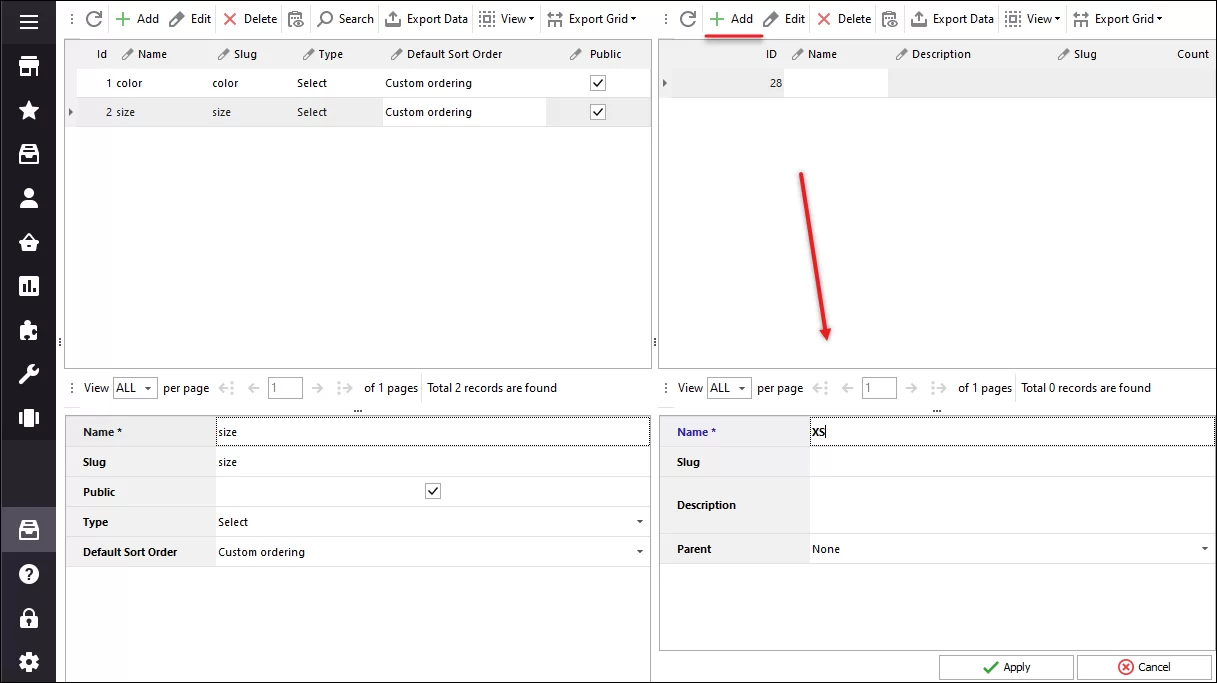Screen dimensions: 1217x683
Task: Uncheck the Public checkbox for size attribute
Action: pyautogui.click(x=597, y=112)
